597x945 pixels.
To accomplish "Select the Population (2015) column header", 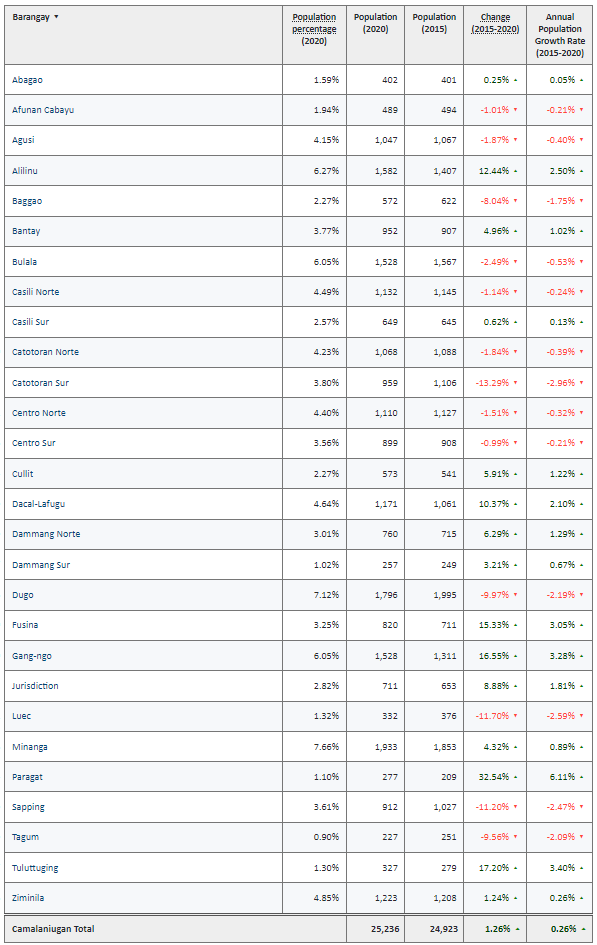I will [434, 23].
